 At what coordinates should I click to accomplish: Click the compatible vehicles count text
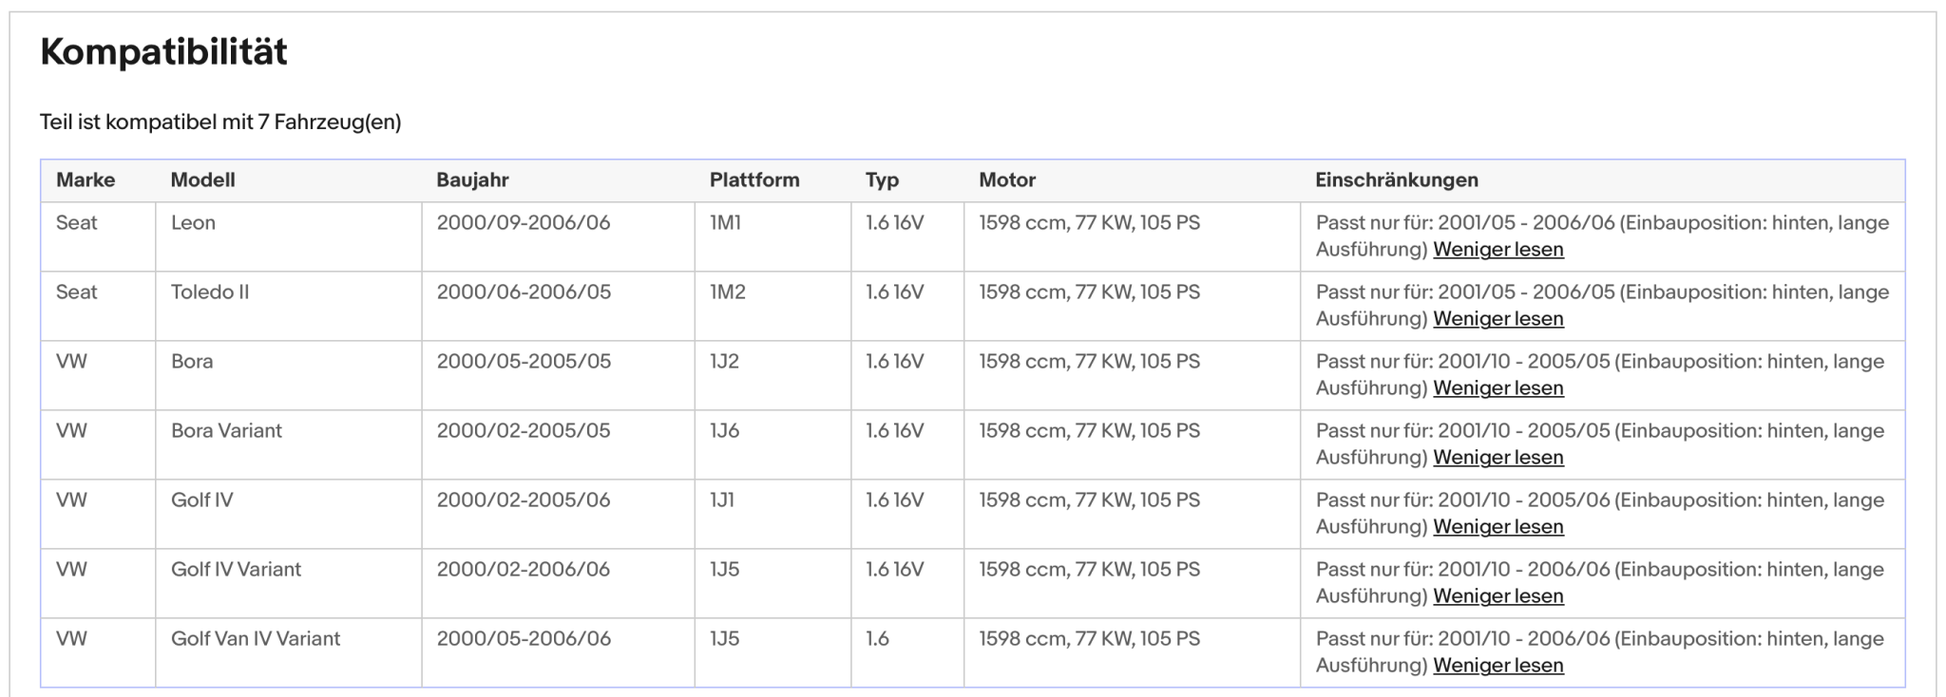point(220,122)
